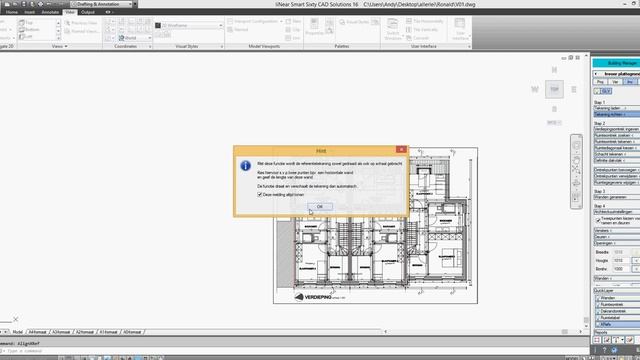
Task: Open the Drafting & Annotation workspace dropdown
Action: click(x=102, y=4)
